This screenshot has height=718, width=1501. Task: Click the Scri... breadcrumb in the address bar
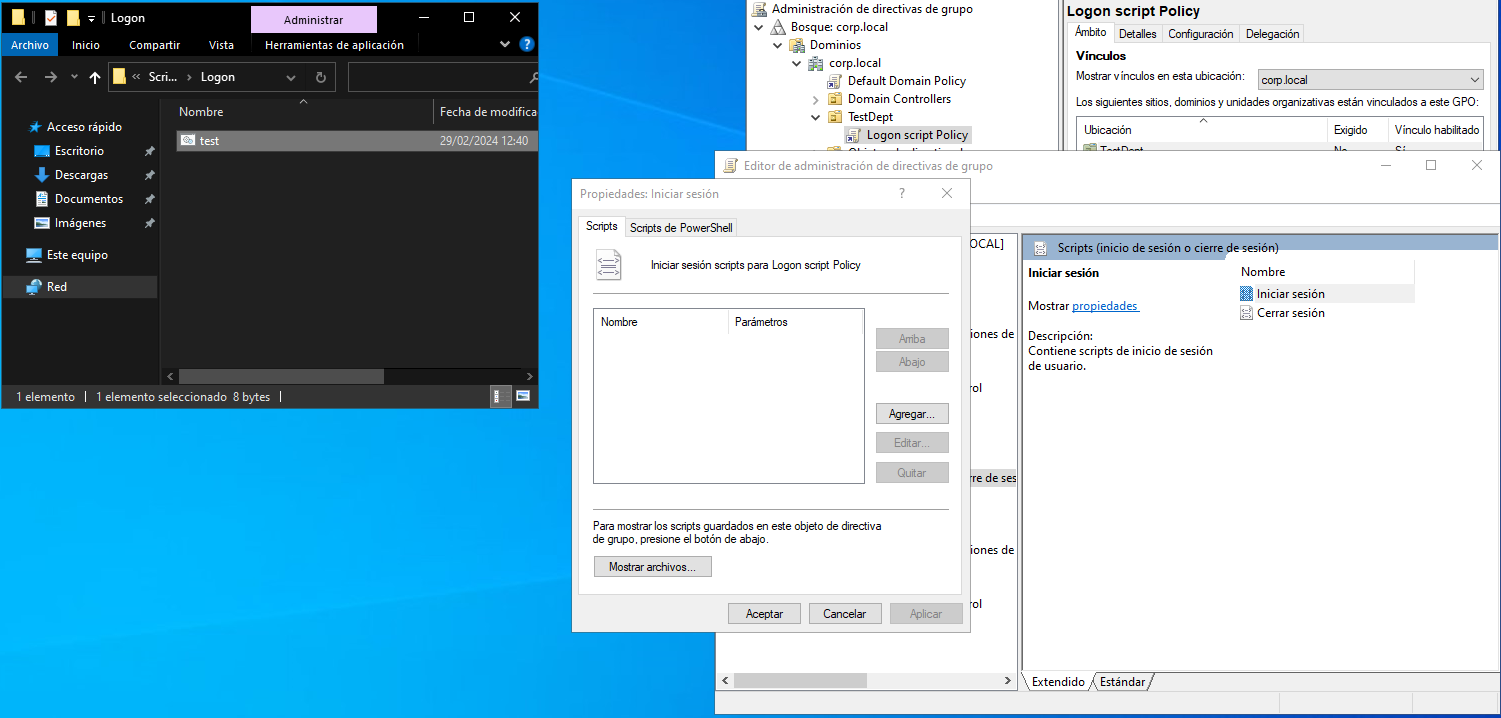162,77
